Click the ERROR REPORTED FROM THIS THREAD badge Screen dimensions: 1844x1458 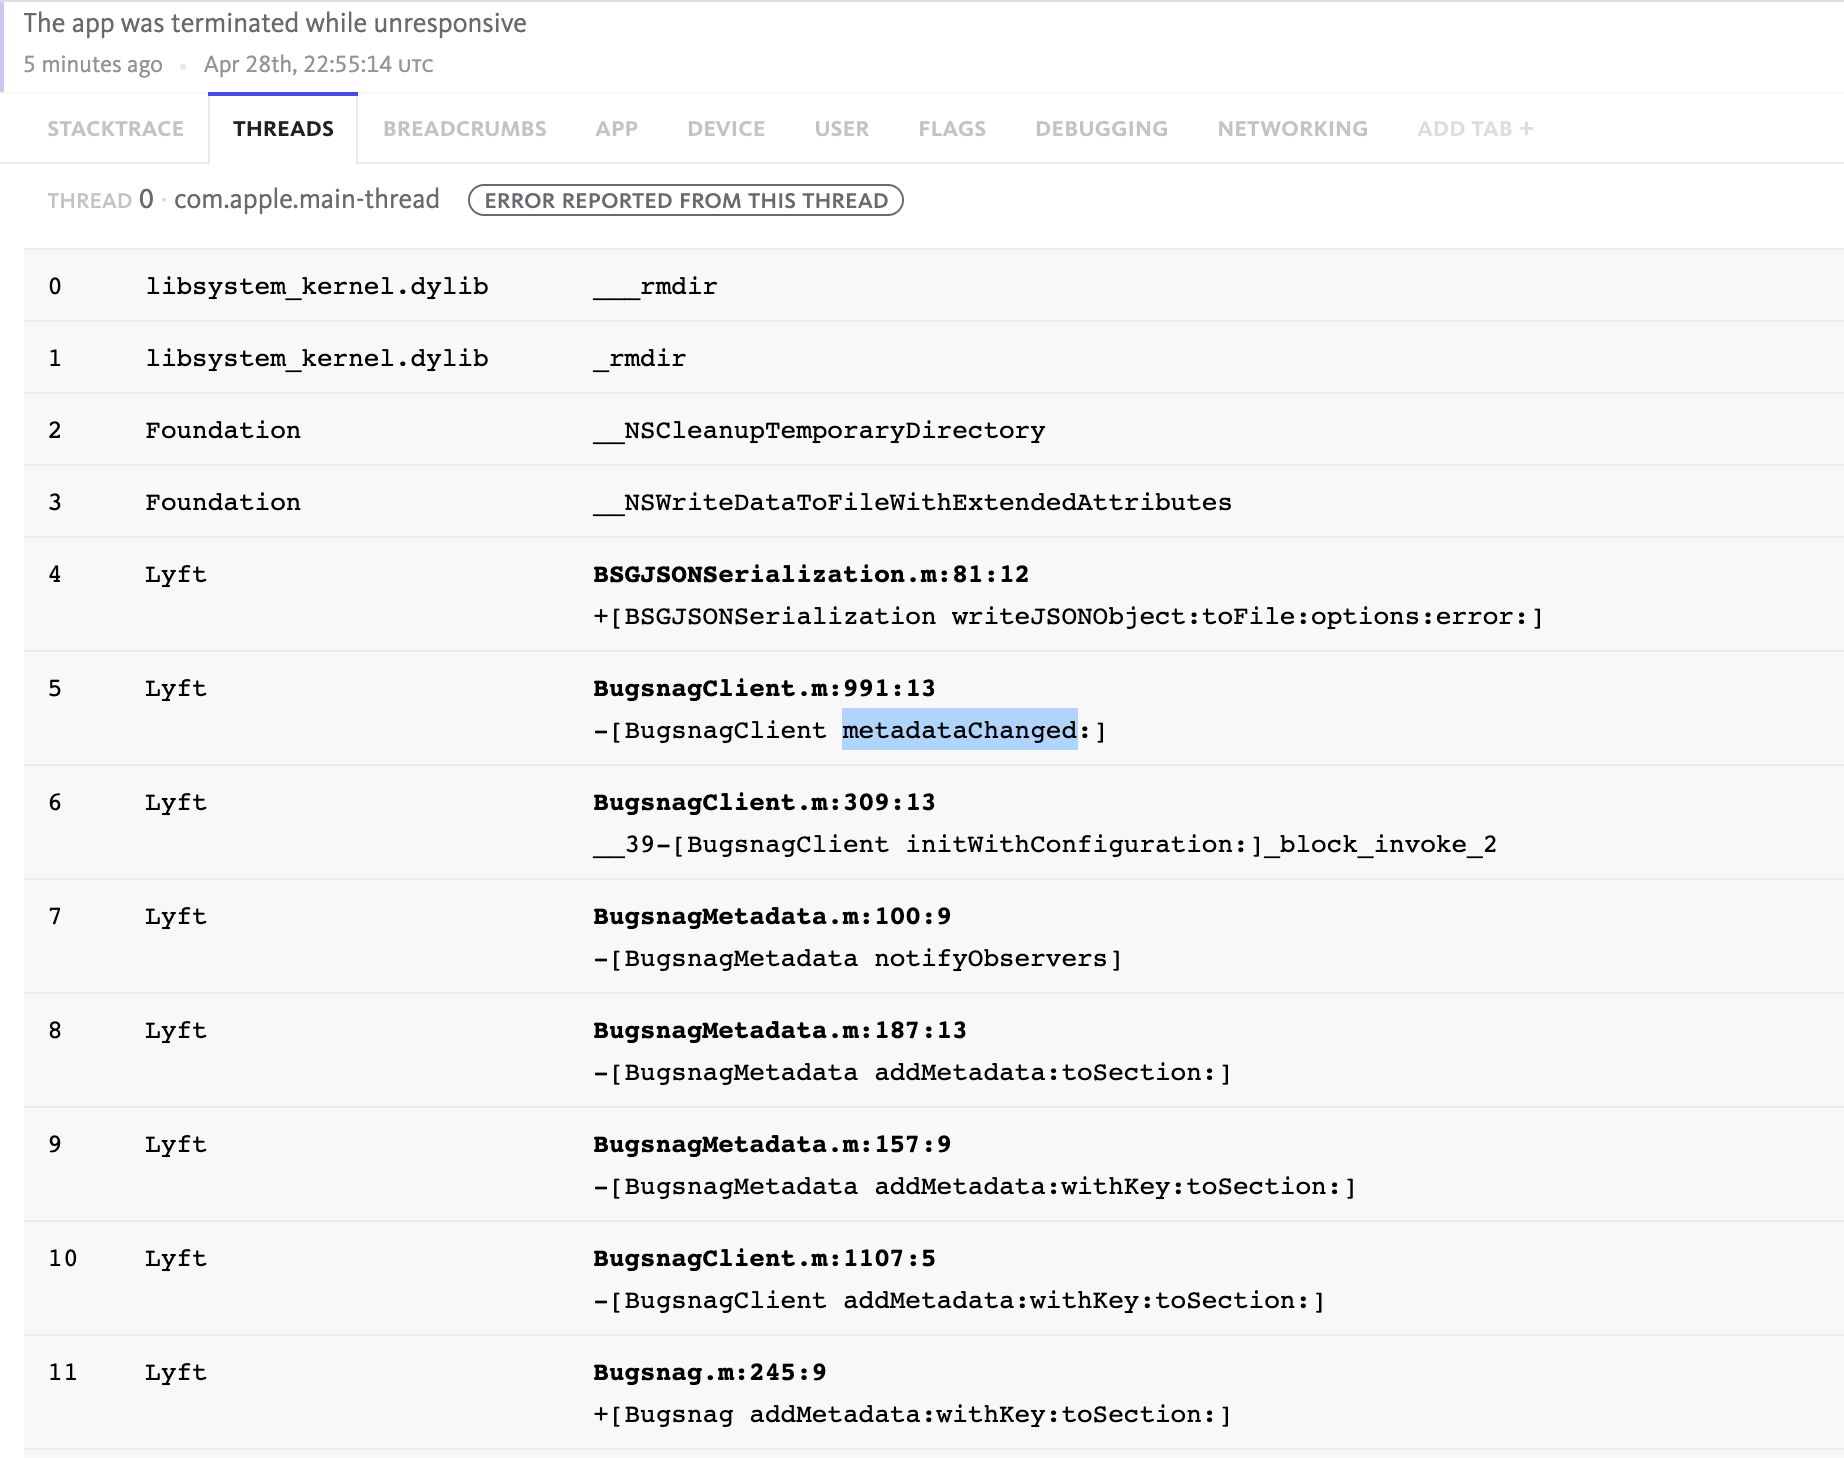point(686,201)
